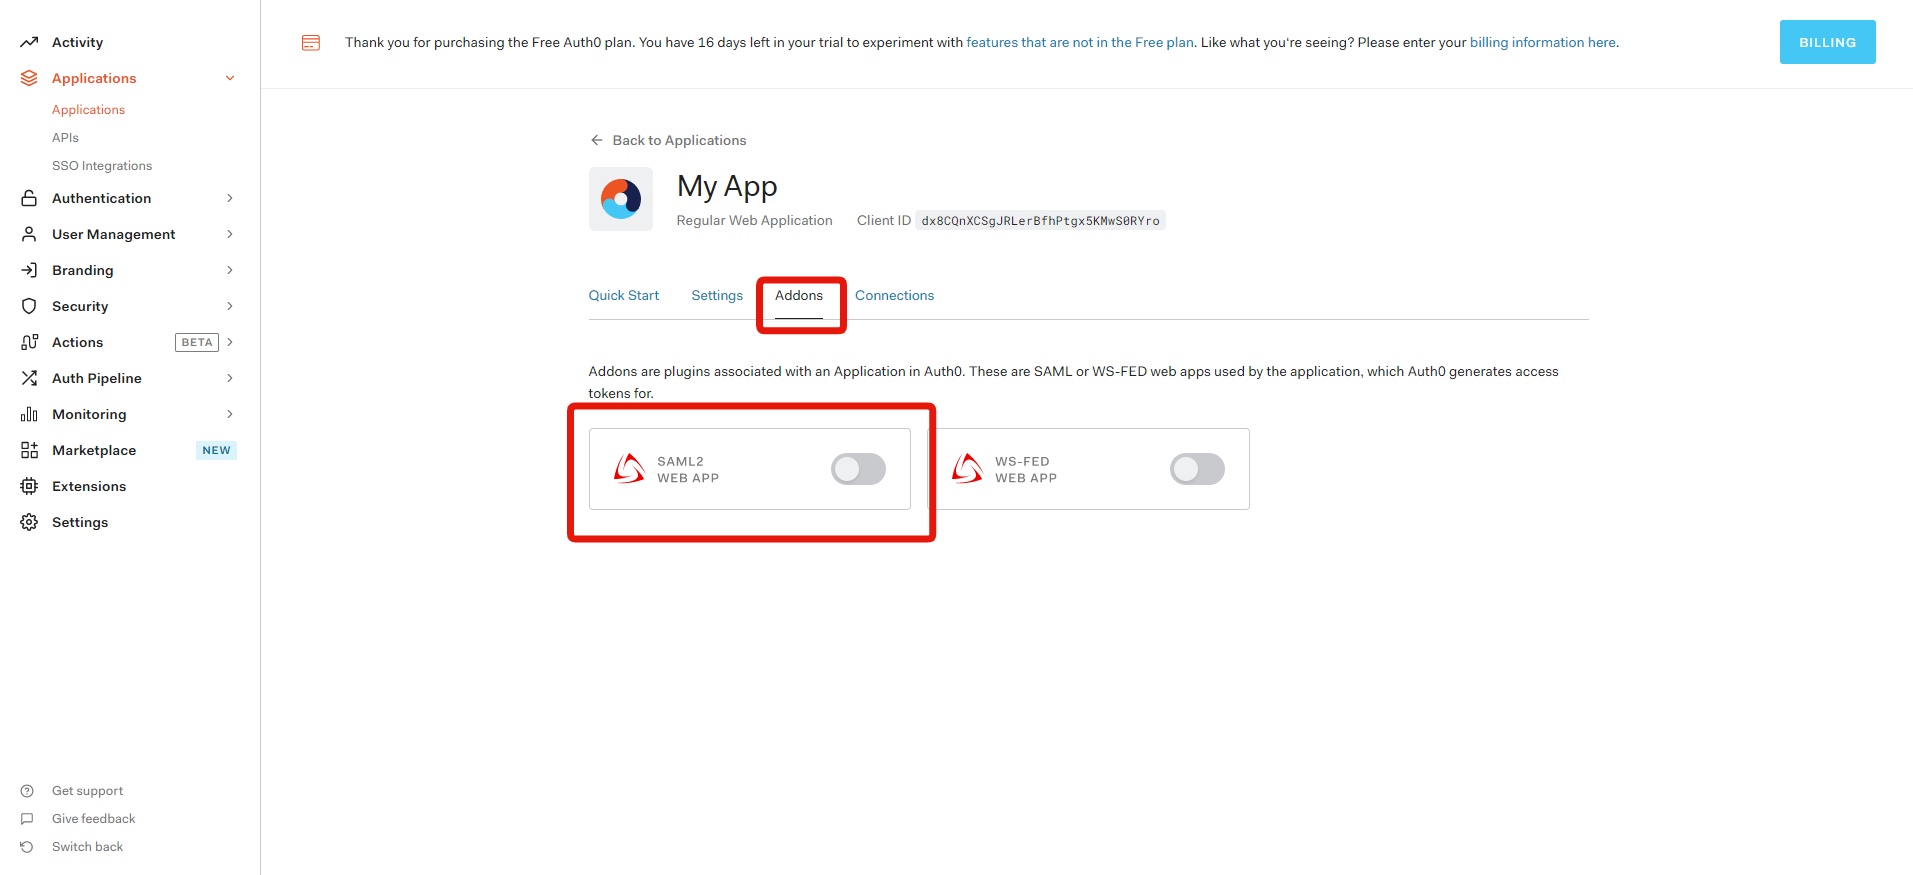Viewport: 1913px width, 875px height.
Task: Select the Addons tab
Action: click(799, 295)
